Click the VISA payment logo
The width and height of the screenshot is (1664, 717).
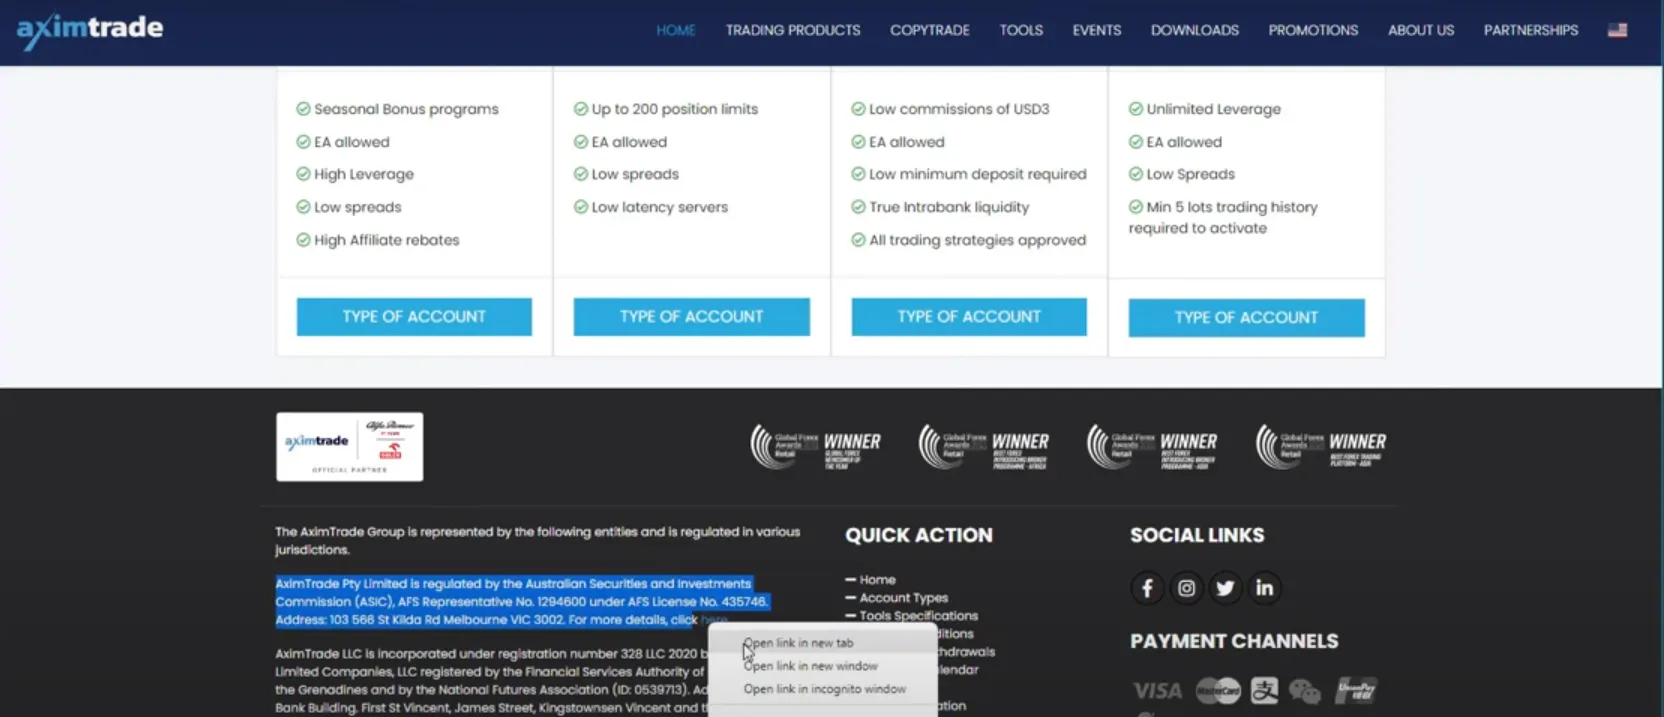pos(1157,691)
